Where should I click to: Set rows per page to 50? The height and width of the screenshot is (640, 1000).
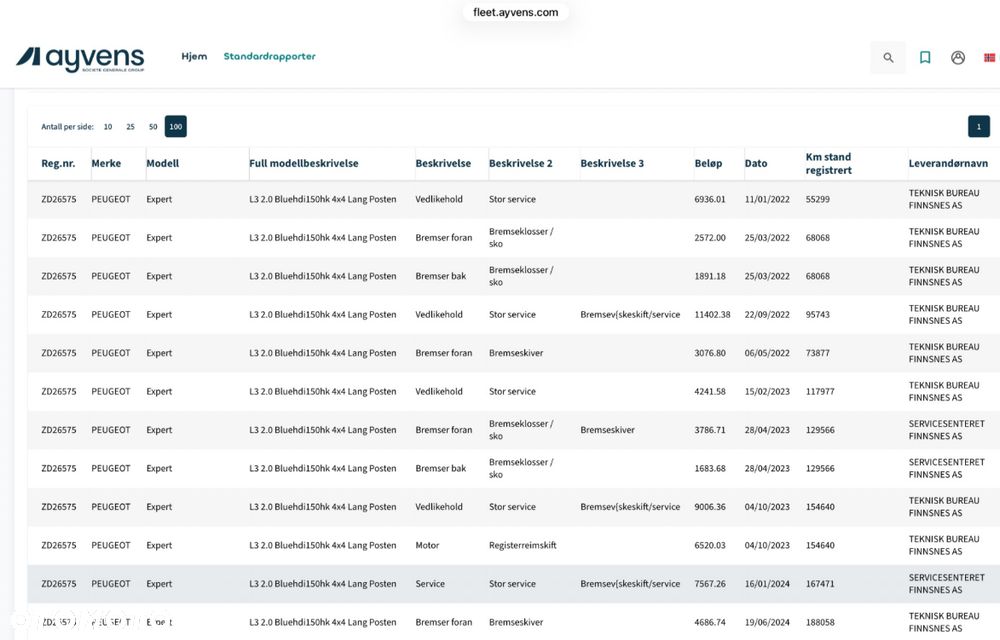(153, 127)
